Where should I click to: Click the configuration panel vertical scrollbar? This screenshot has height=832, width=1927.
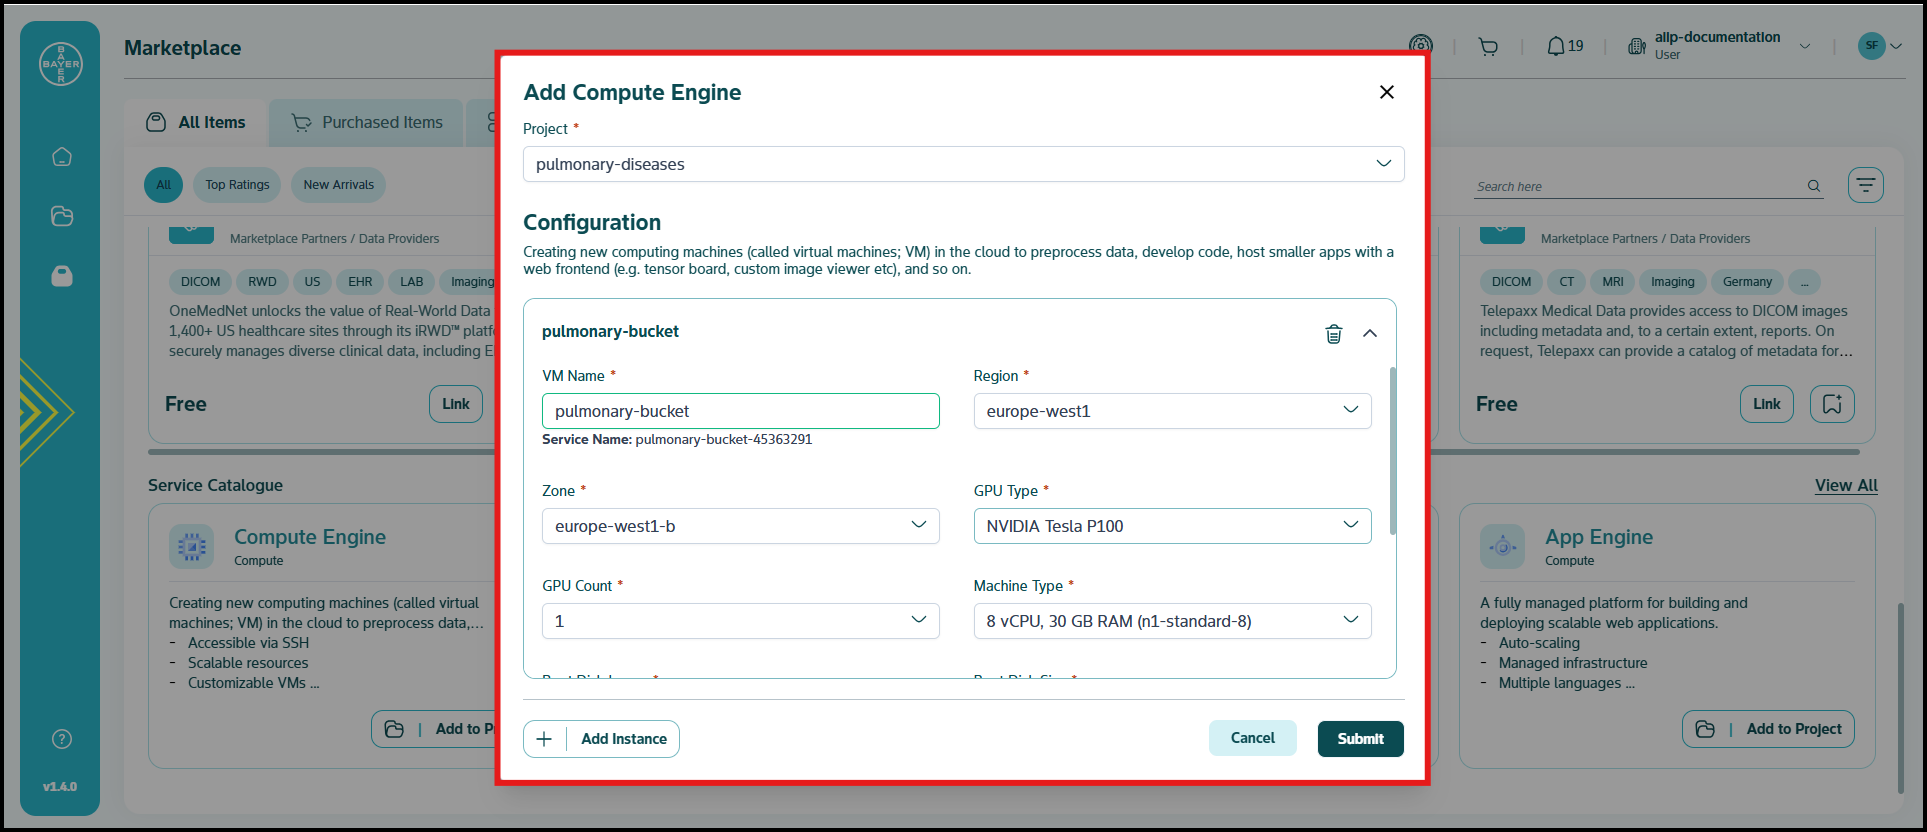tap(1392, 450)
